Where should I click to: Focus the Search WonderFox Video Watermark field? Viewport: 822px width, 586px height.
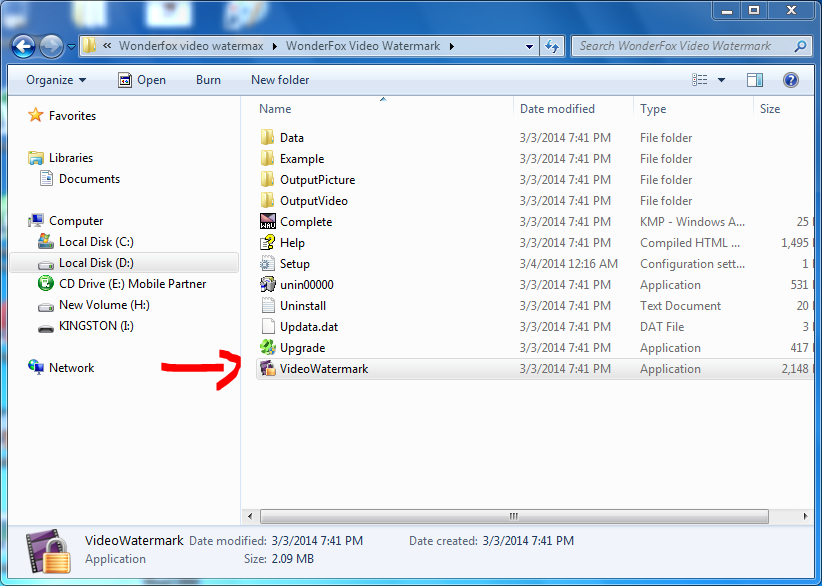click(x=690, y=46)
